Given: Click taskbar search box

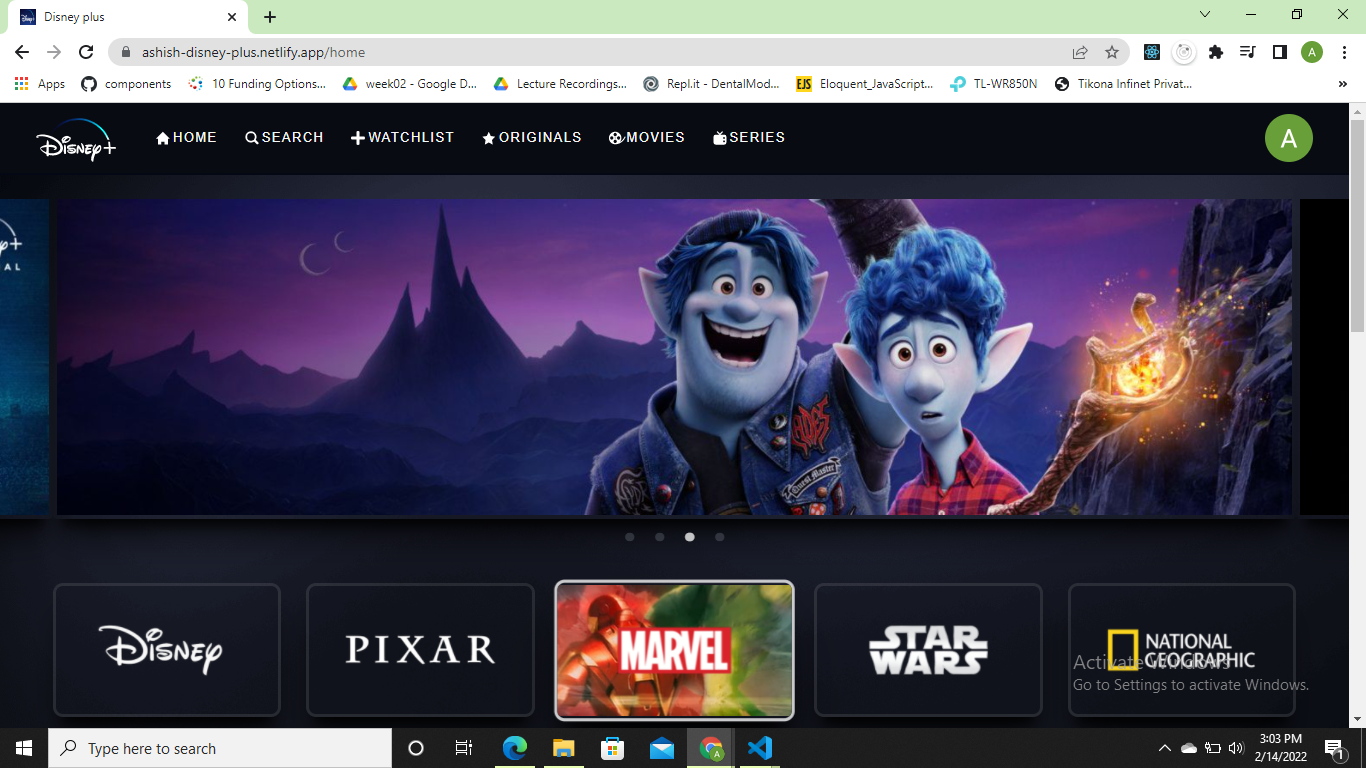Looking at the screenshot, I should pos(220,748).
